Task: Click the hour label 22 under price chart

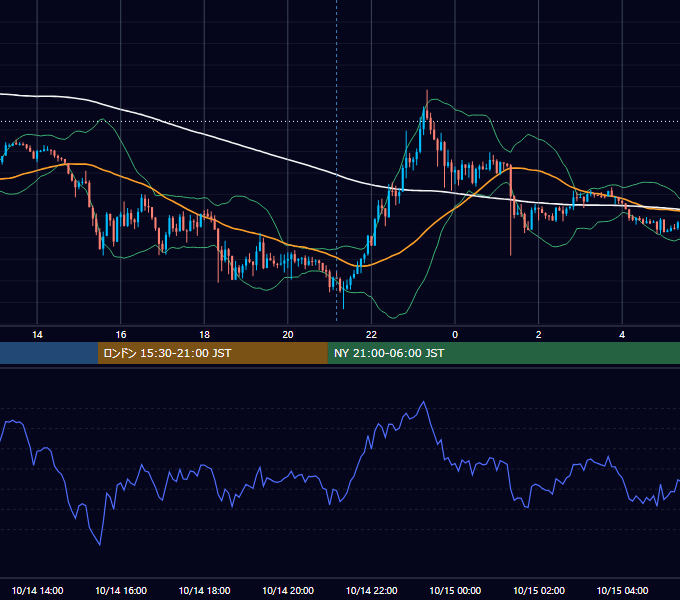Action: click(371, 335)
